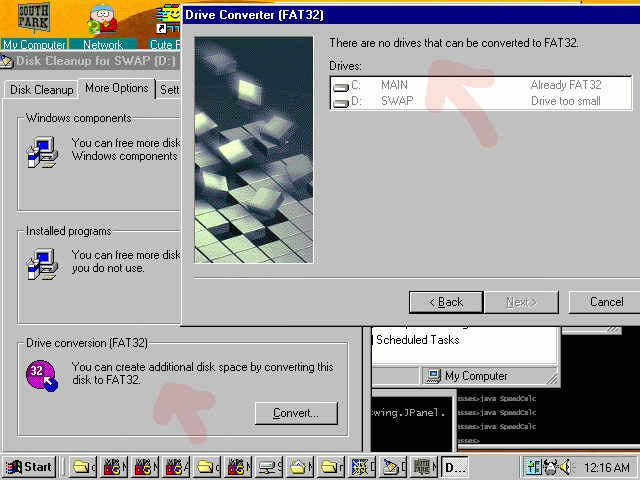Open the taskbar Disk Cleanup brush button
The image size is (640, 480).
394,467
